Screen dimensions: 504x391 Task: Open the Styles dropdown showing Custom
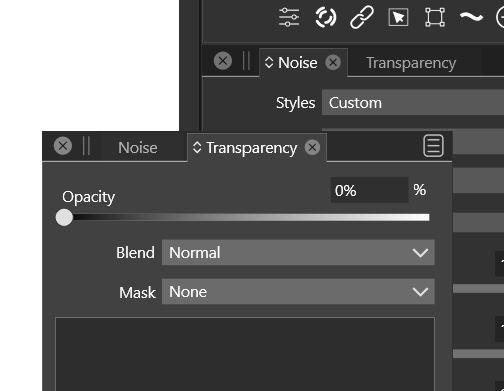413,103
